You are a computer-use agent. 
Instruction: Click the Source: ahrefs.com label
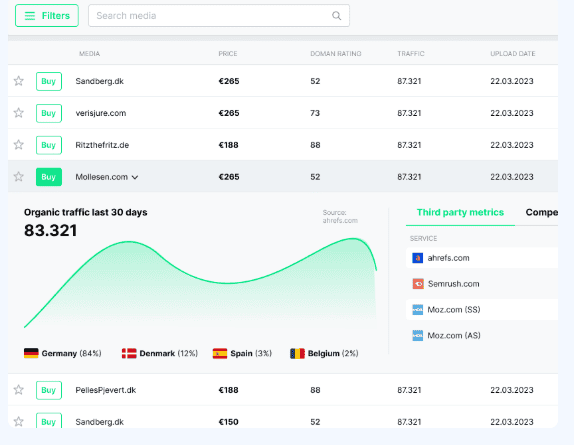[x=340, y=217]
